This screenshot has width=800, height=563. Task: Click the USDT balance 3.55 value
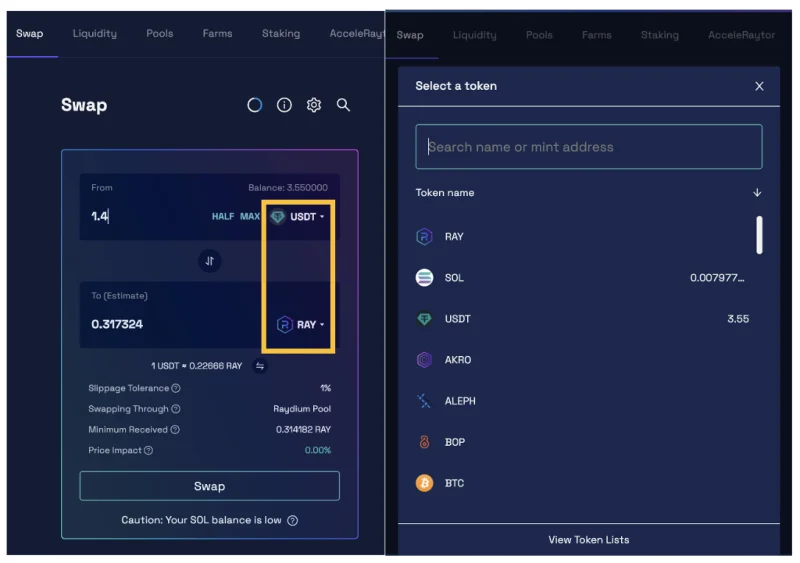click(x=738, y=319)
